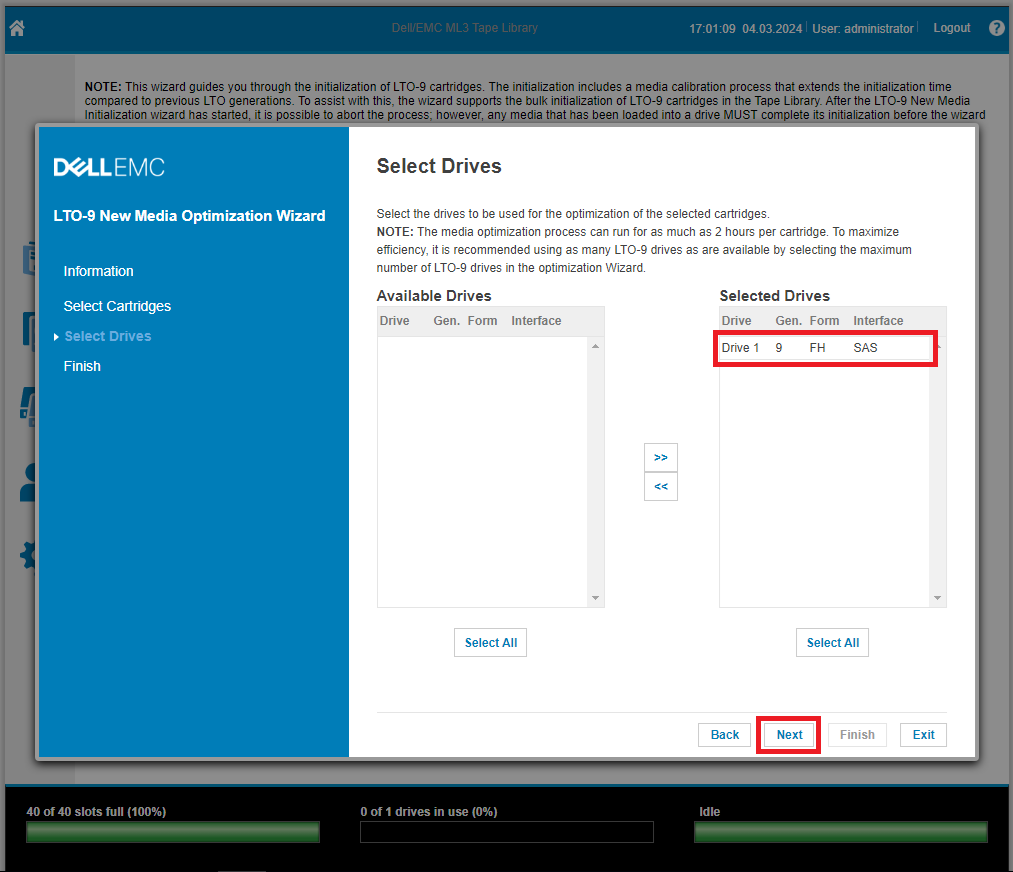Click the slots full progress bar

pyautogui.click(x=172, y=832)
